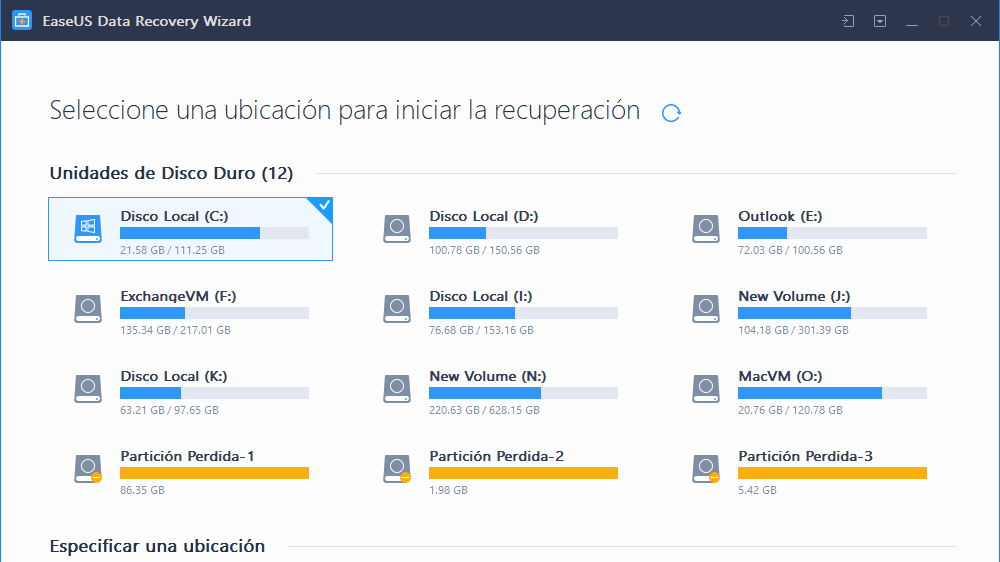Click the Windows drive icon for Disco Local (C:)
The width and height of the screenshot is (1000, 562).
click(x=88, y=229)
